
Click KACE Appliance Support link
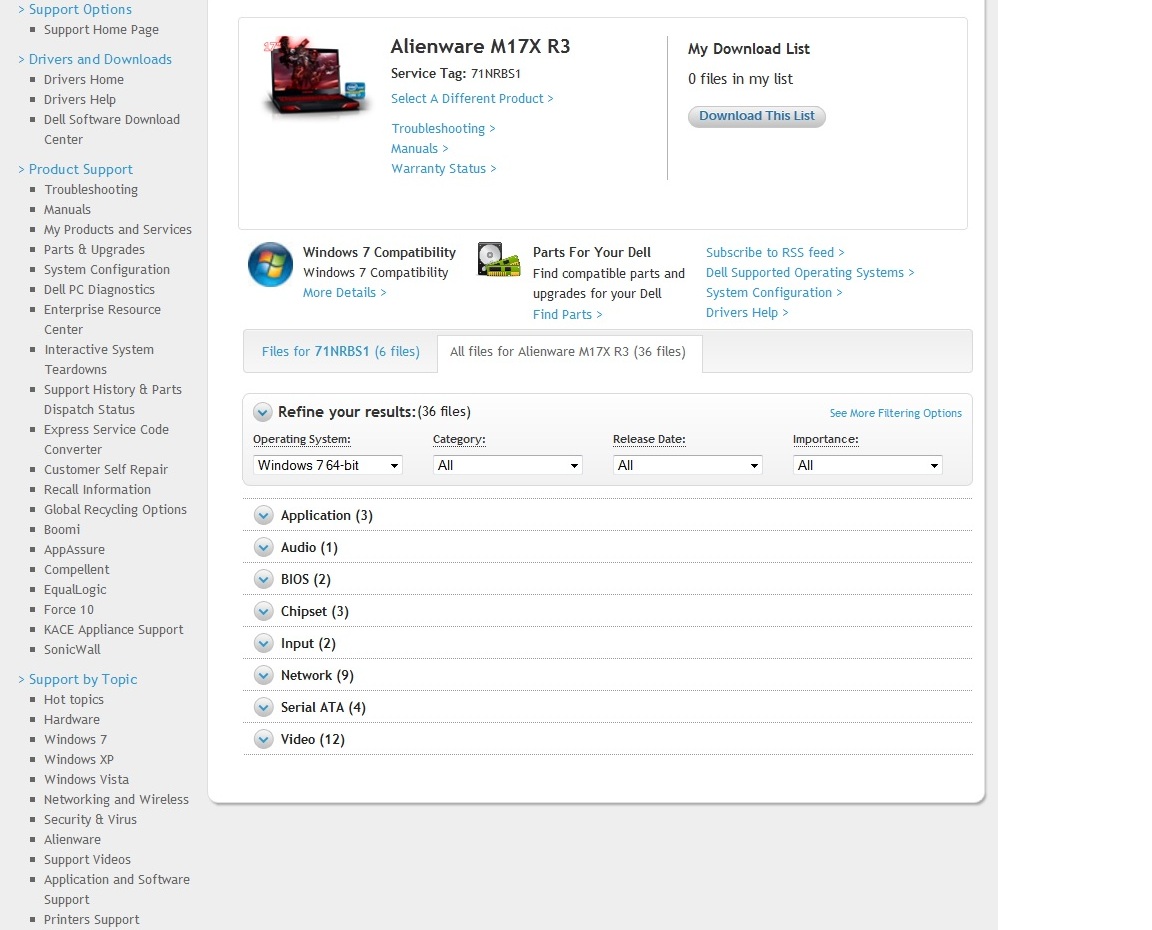coord(114,630)
